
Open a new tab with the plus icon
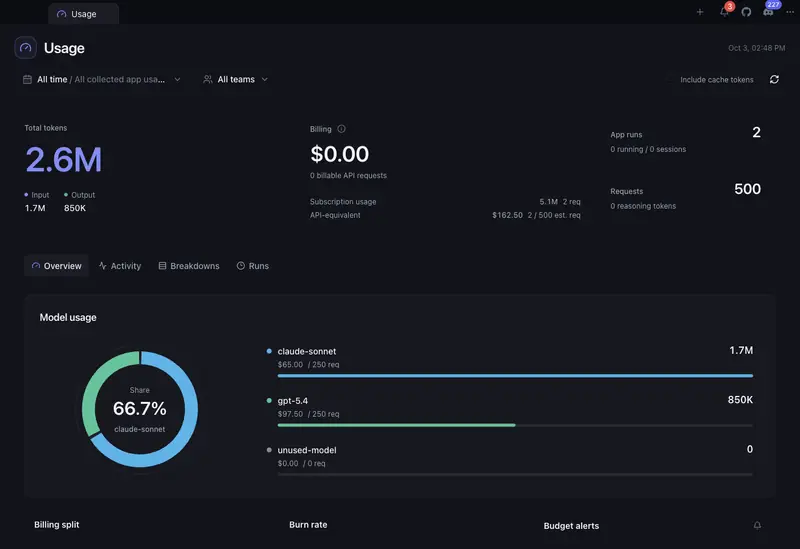(700, 12)
